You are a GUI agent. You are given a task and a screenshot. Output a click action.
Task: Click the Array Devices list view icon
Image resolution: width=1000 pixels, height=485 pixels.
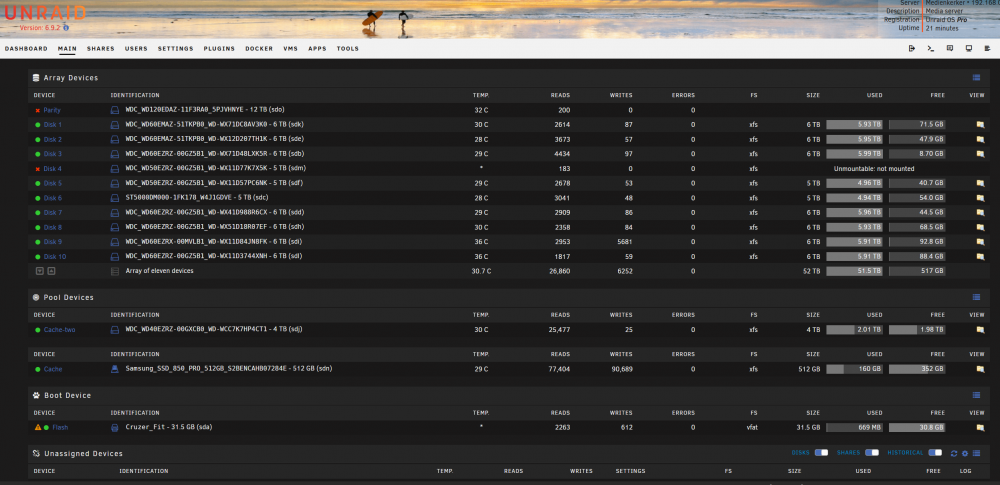[976, 78]
